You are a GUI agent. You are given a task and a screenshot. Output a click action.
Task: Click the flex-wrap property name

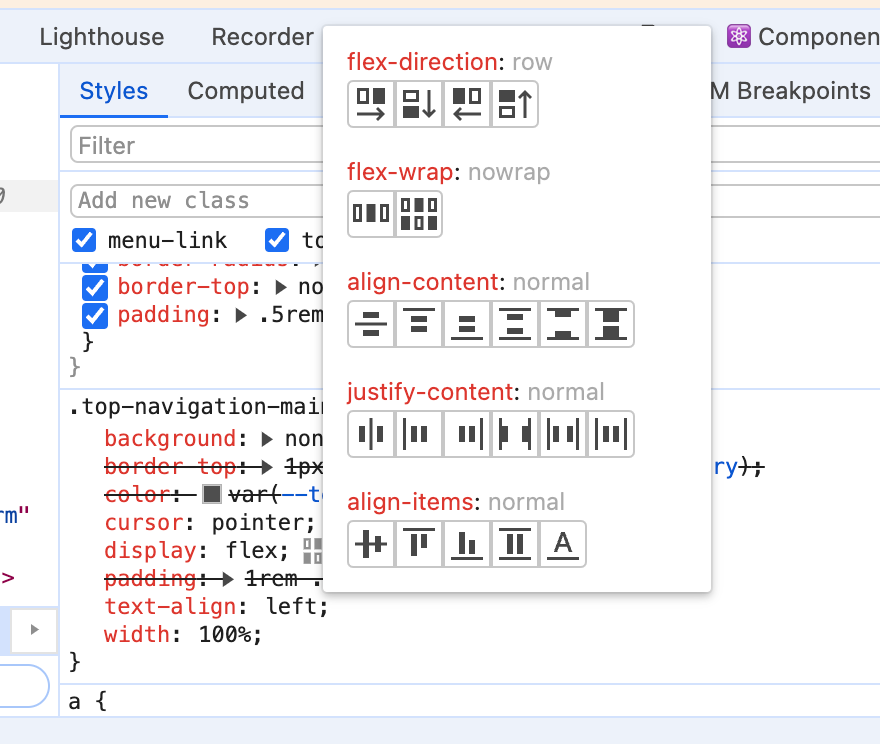coord(400,172)
